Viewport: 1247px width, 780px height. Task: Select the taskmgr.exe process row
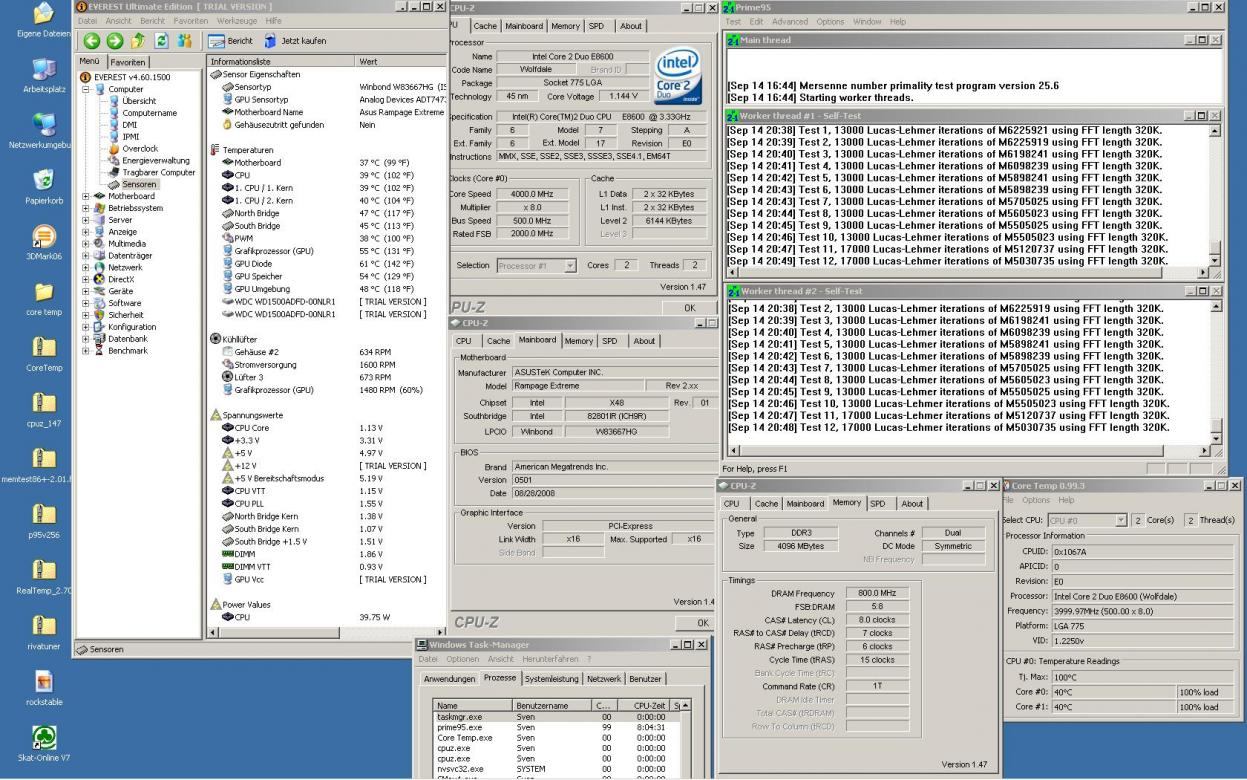point(558,717)
